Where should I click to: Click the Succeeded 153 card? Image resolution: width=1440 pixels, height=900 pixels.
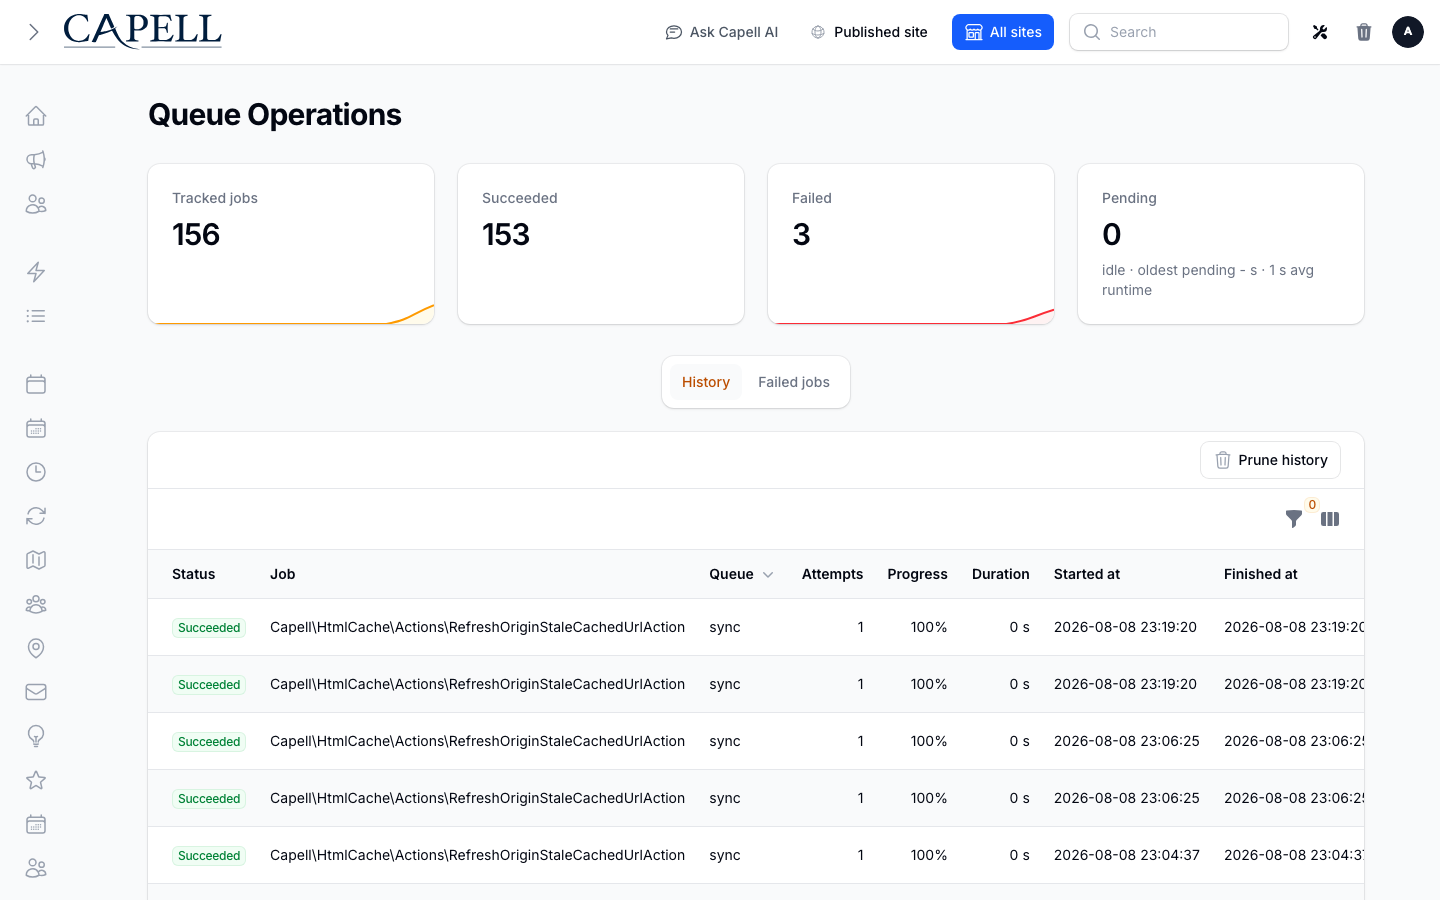click(601, 244)
